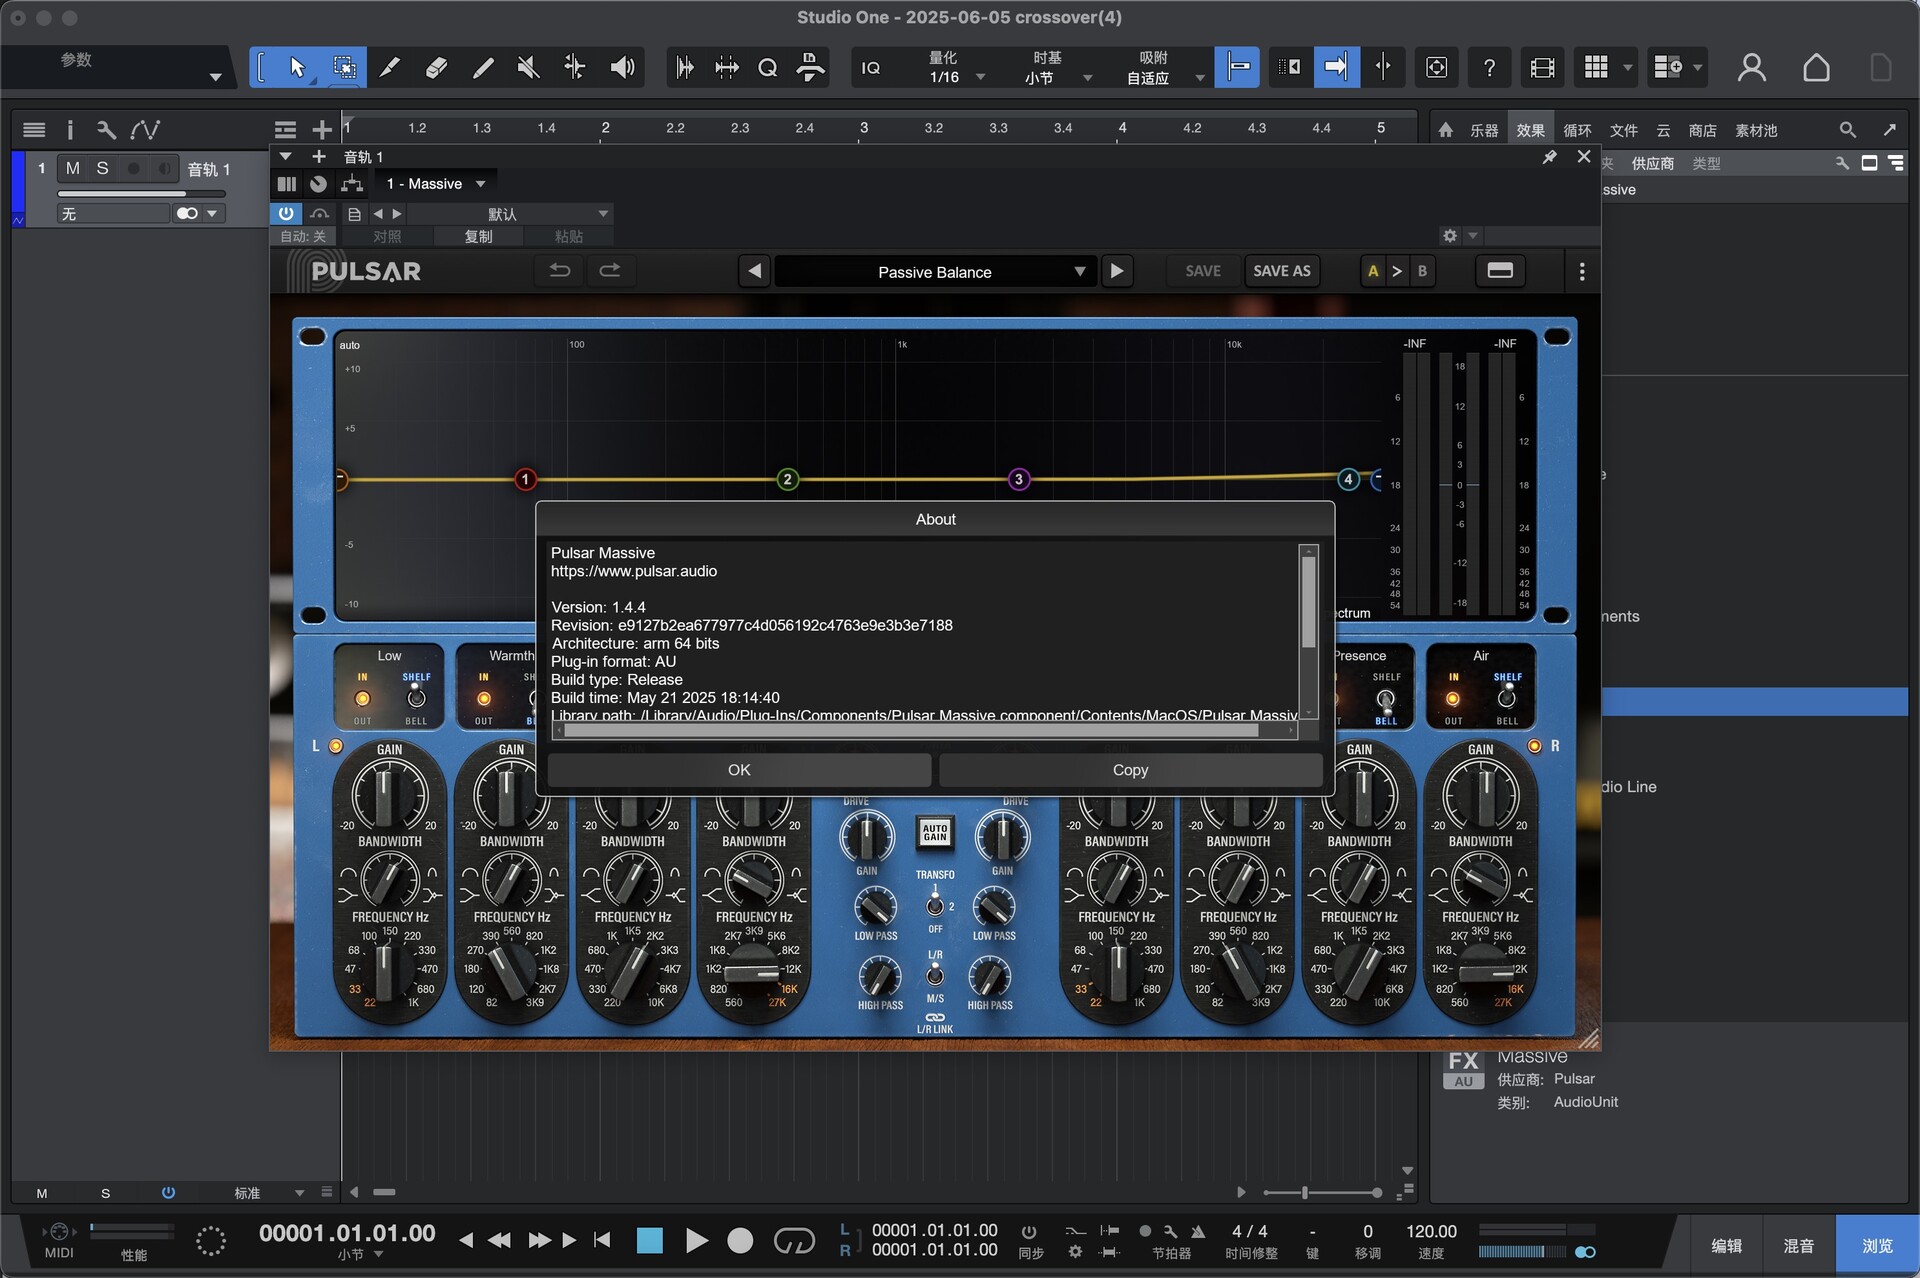This screenshot has height=1278, width=1920.
Task: Load previous Pulsar preset
Action: tap(755, 271)
